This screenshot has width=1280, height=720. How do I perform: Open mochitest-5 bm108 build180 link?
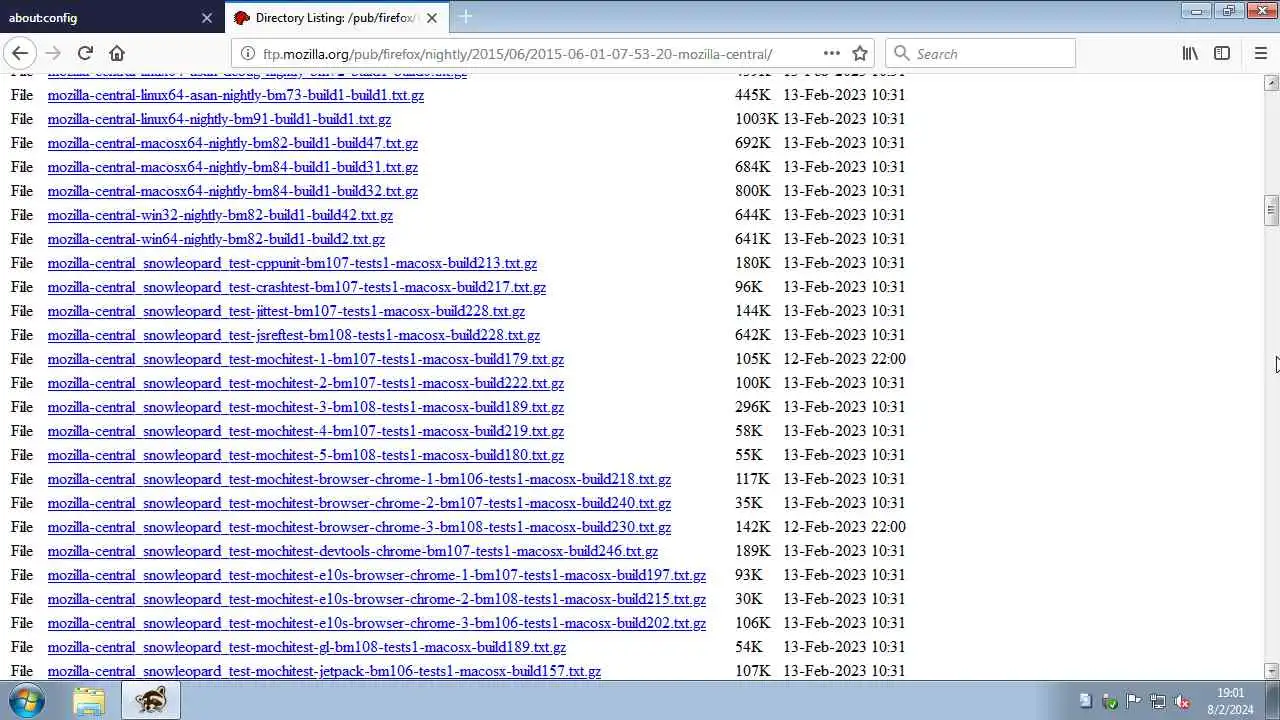click(306, 455)
